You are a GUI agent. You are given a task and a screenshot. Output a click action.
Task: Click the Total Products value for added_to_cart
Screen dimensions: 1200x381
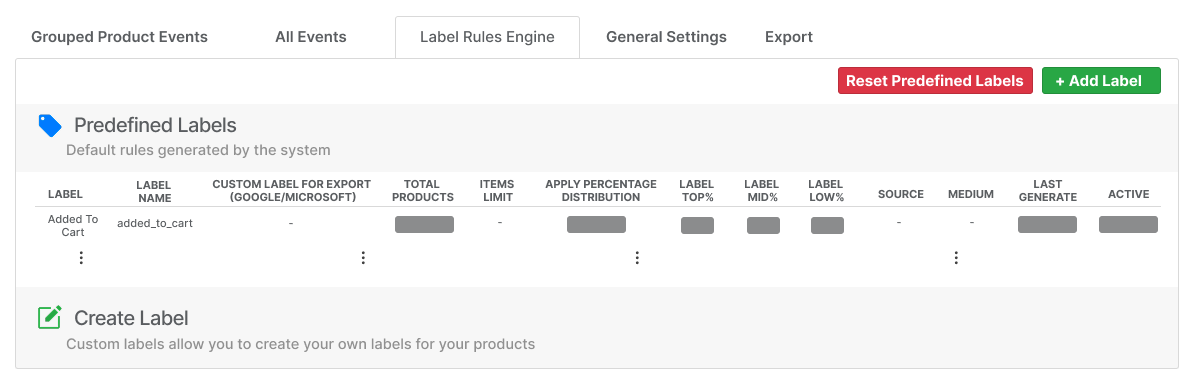pos(424,224)
